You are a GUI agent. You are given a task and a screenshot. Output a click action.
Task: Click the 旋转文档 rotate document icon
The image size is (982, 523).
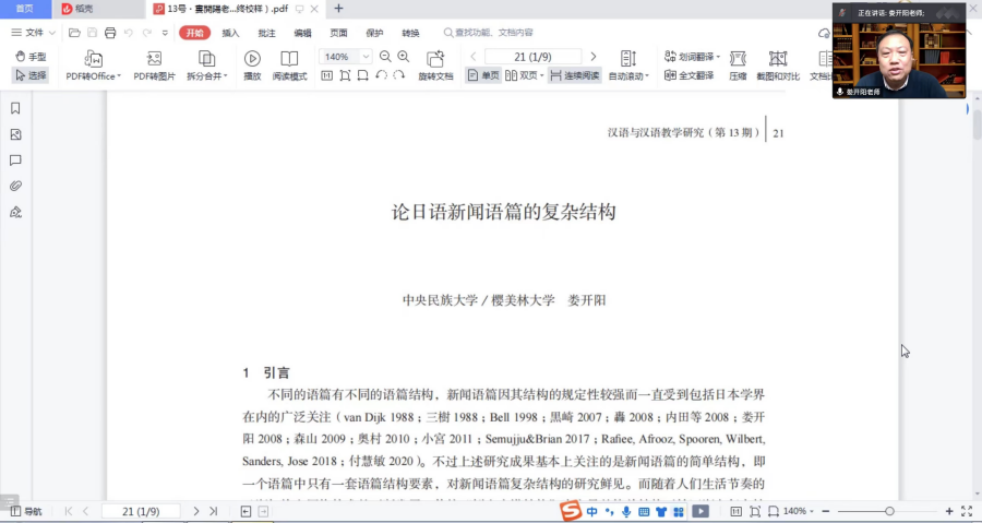click(435, 59)
